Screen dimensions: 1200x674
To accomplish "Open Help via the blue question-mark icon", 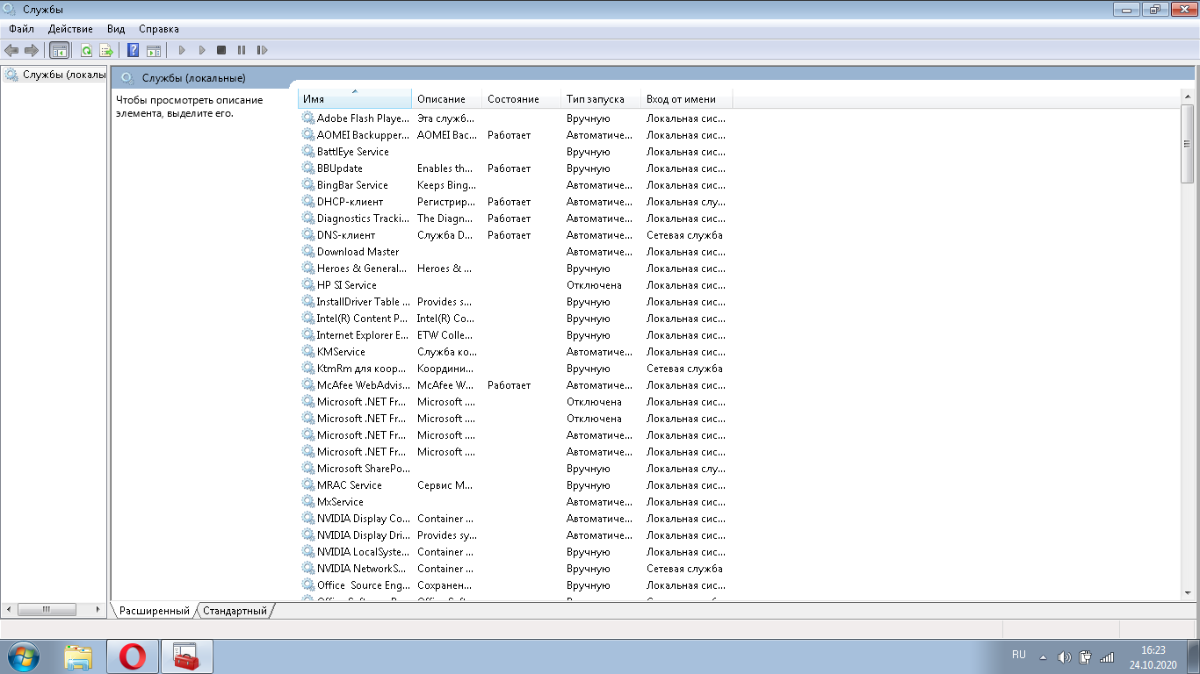I will click(x=133, y=50).
